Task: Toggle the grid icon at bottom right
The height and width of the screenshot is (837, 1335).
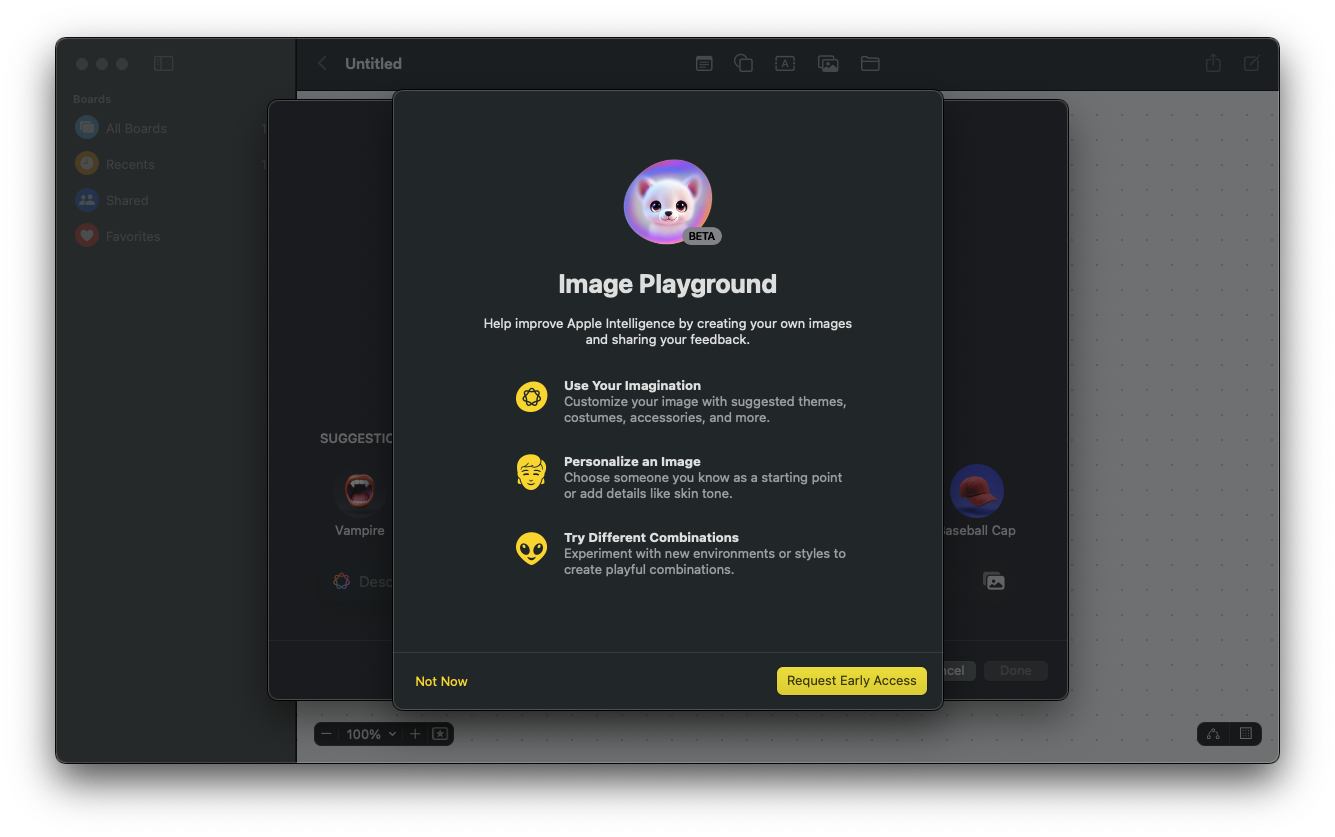Action: 1246,734
